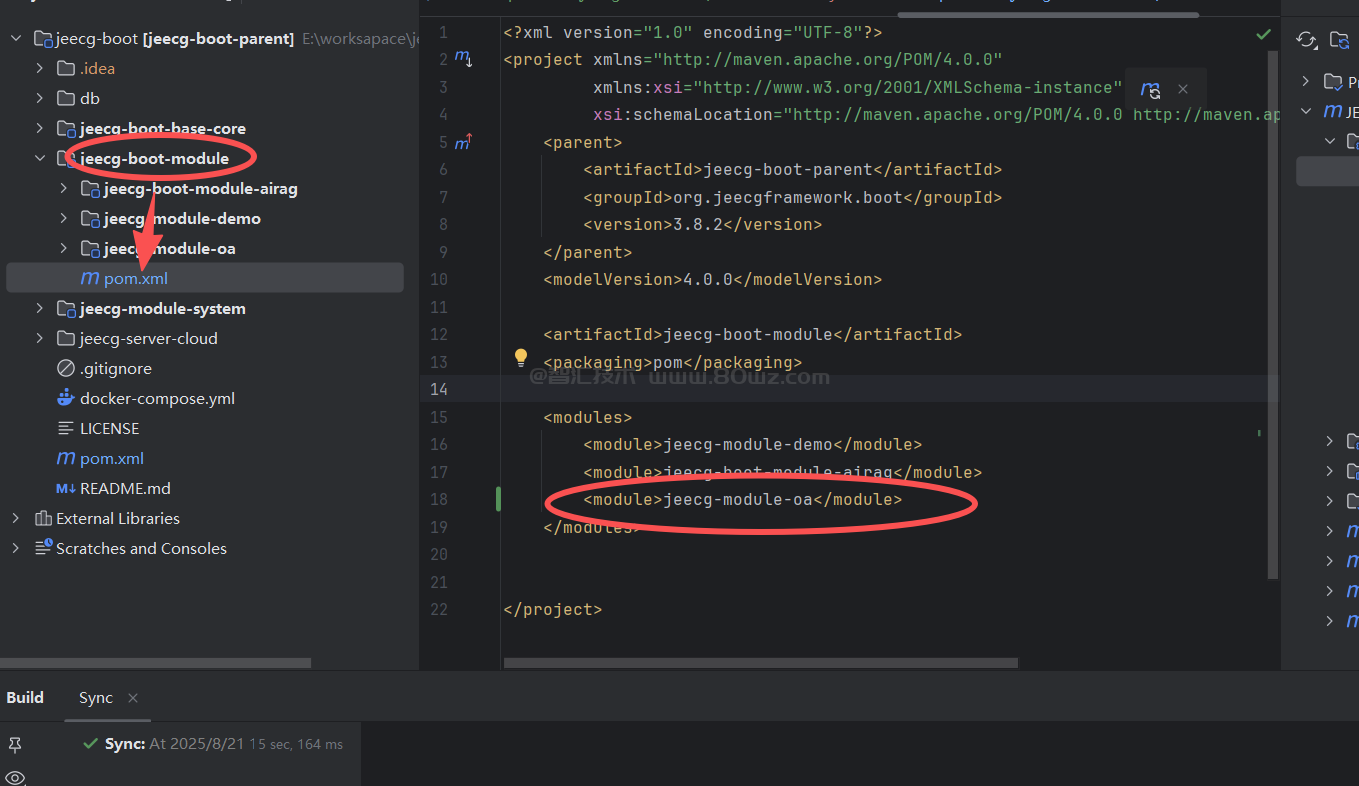
Task: Select the LICENSE file
Action: pos(109,428)
